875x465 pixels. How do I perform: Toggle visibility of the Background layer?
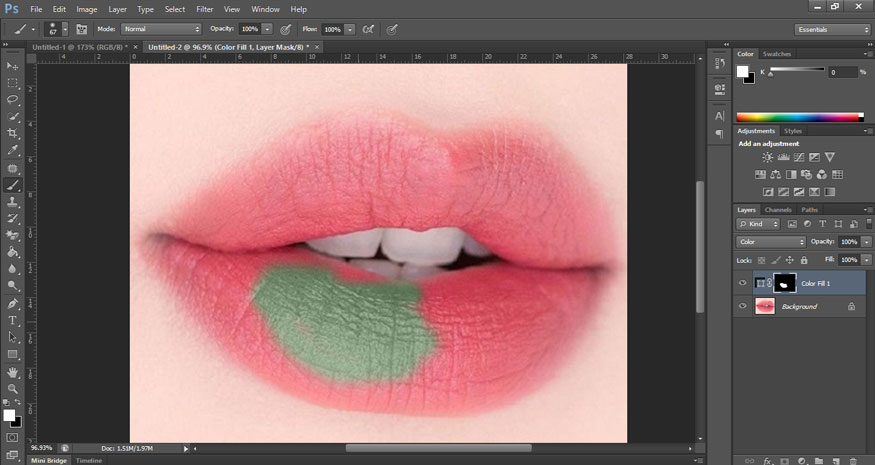(742, 306)
